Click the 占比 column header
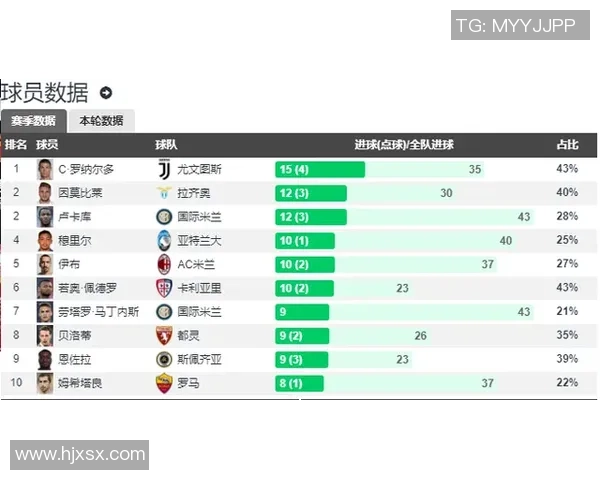The image size is (600, 480). click(566, 146)
